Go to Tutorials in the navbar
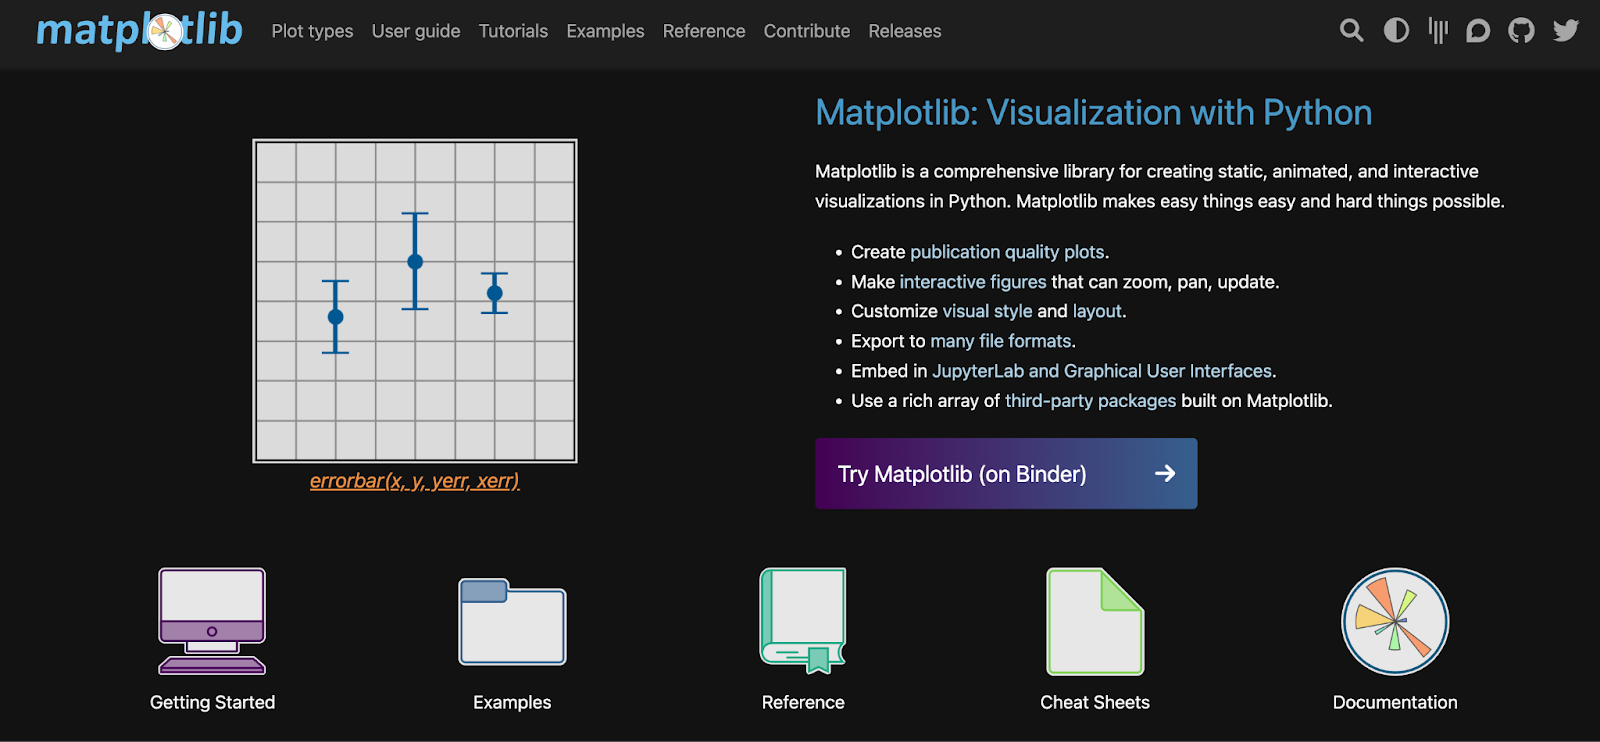The image size is (1600, 742). click(513, 31)
